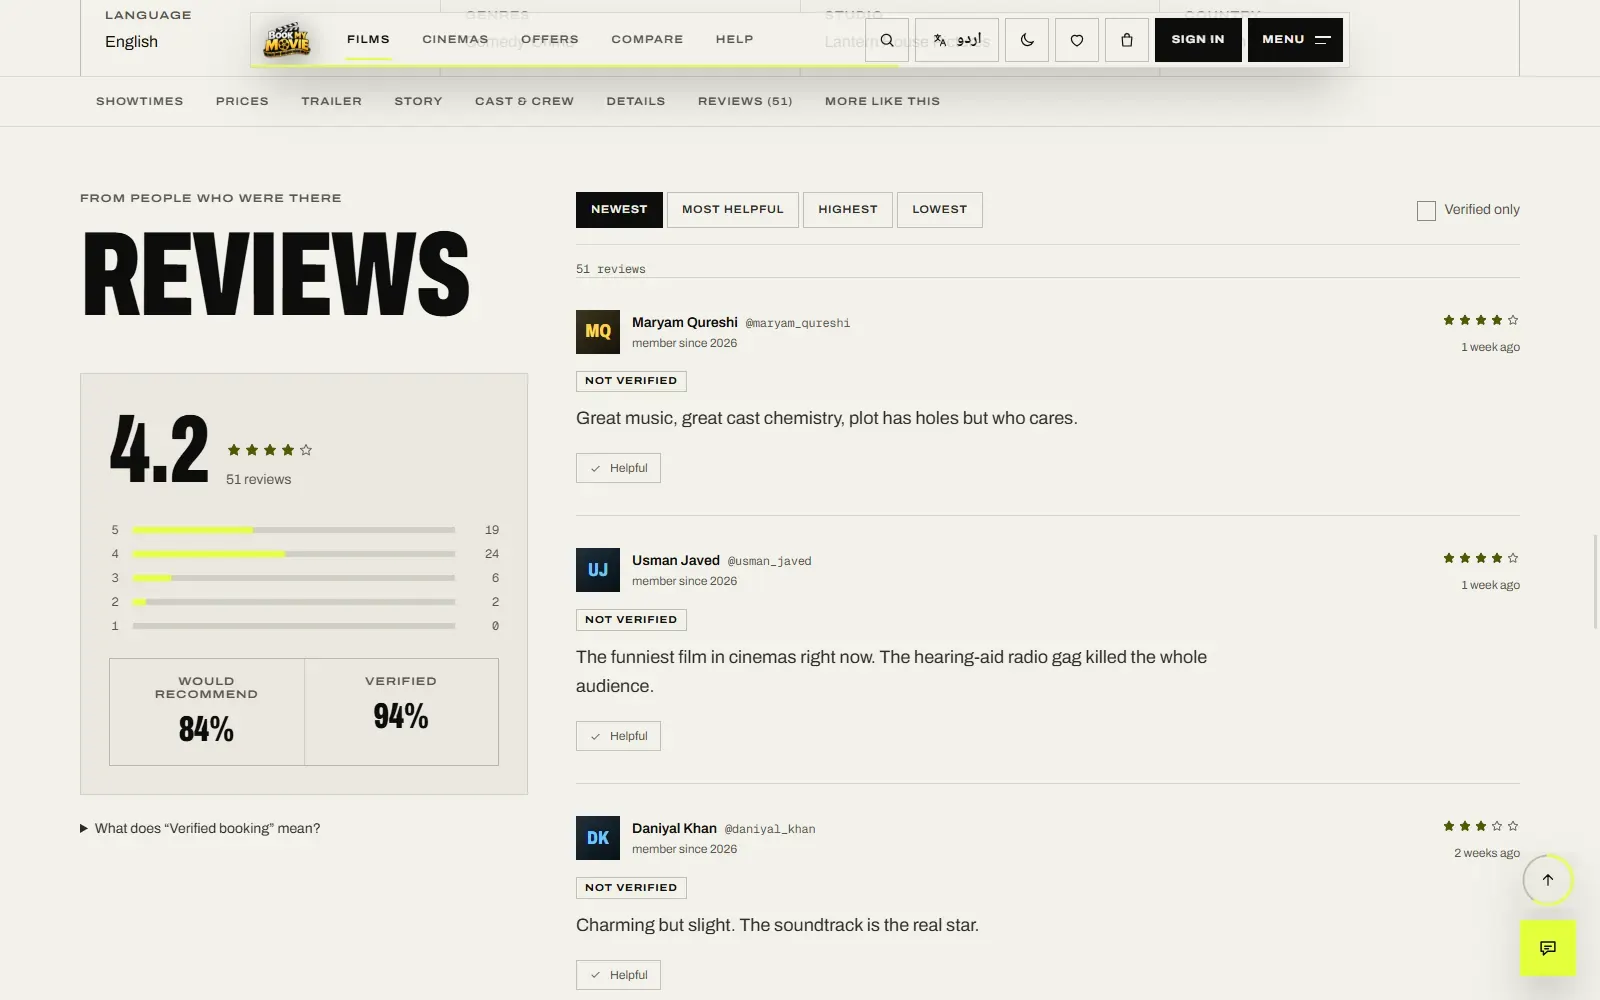Toggle dark mode moon icon
The width and height of the screenshot is (1600, 1000).
tap(1027, 40)
